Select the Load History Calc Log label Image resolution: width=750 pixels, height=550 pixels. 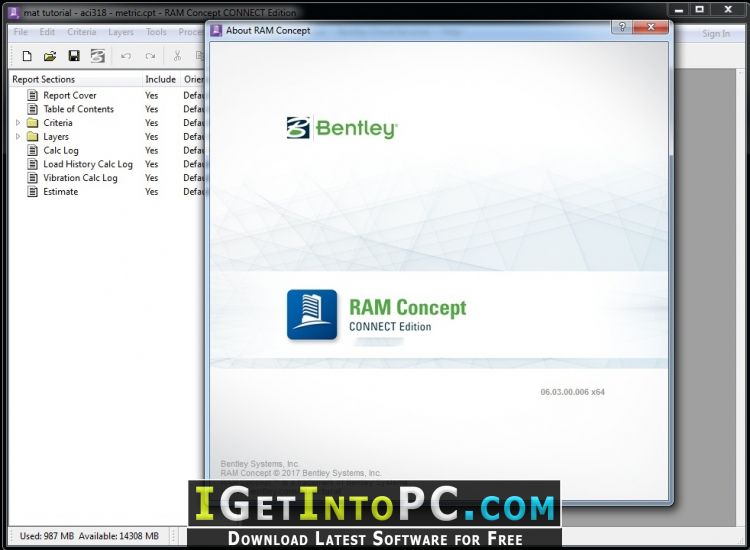[88, 164]
